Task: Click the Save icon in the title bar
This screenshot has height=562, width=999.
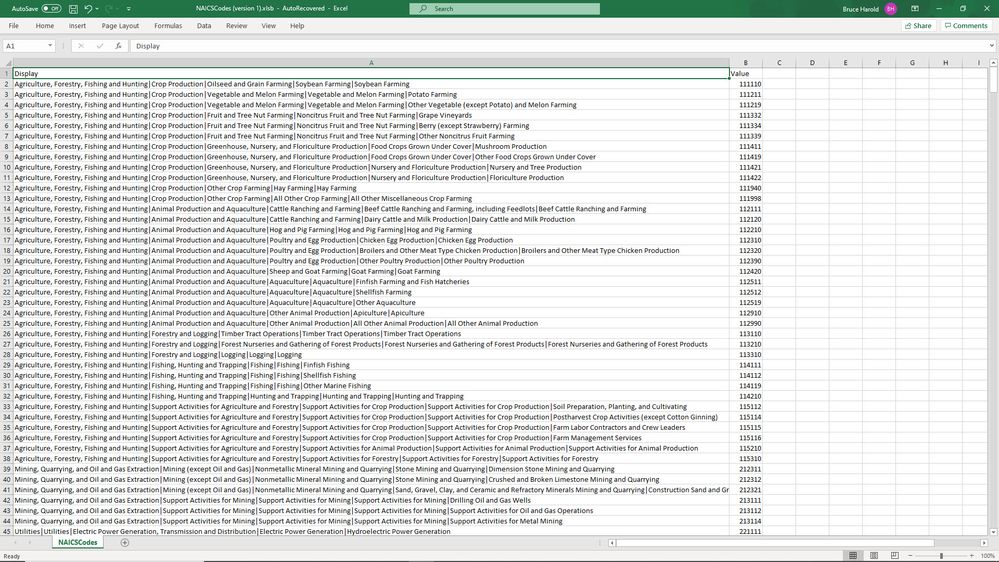Action: click(x=73, y=9)
